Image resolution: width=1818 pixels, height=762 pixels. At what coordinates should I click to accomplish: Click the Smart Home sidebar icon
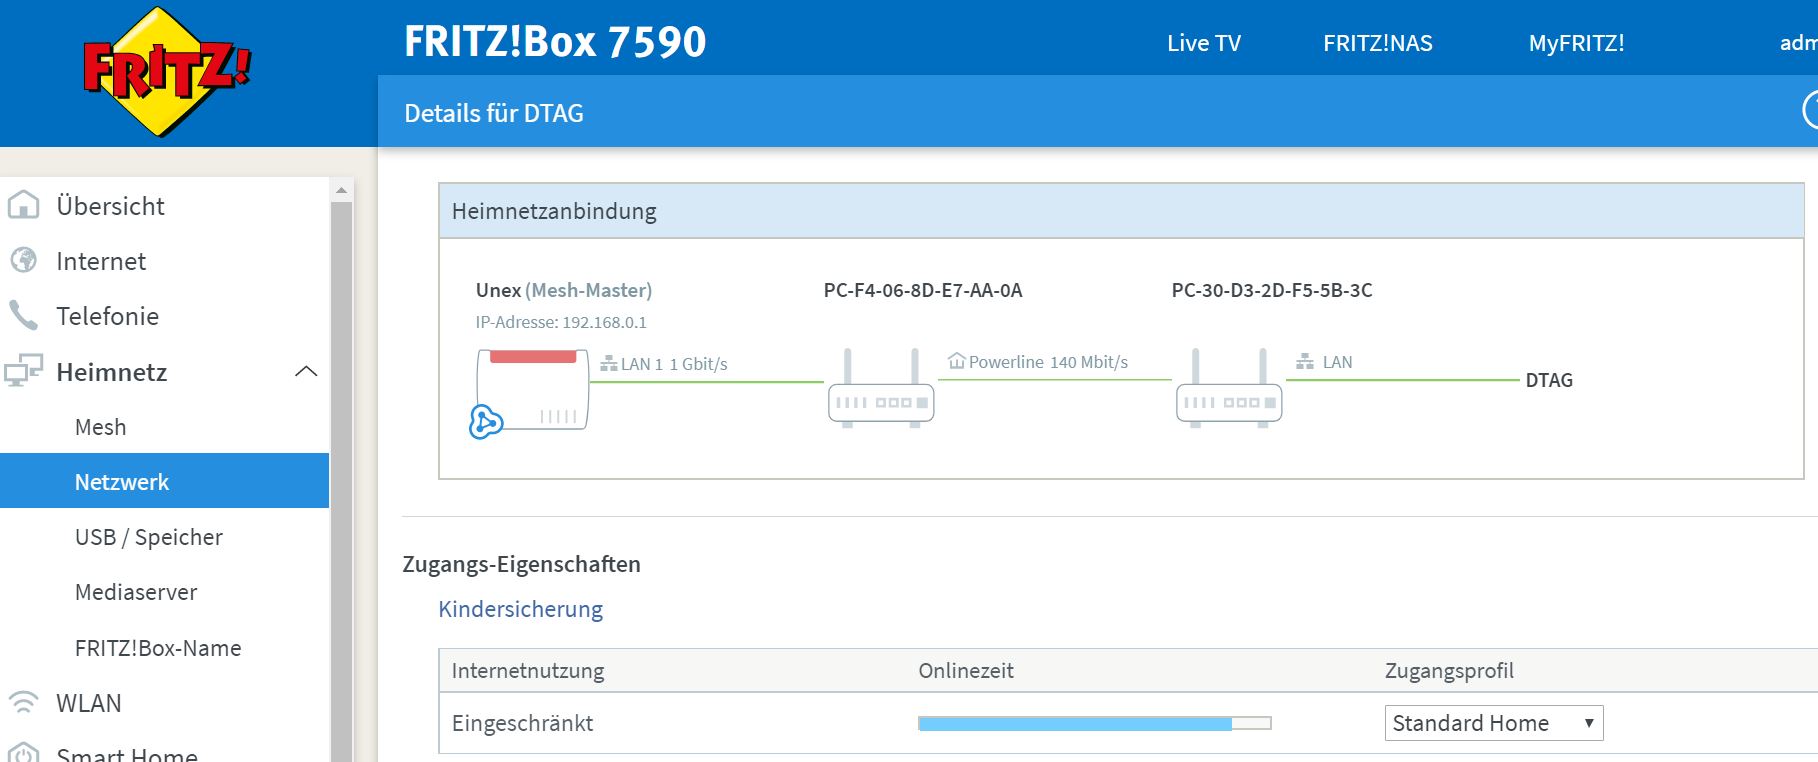pyautogui.click(x=23, y=752)
